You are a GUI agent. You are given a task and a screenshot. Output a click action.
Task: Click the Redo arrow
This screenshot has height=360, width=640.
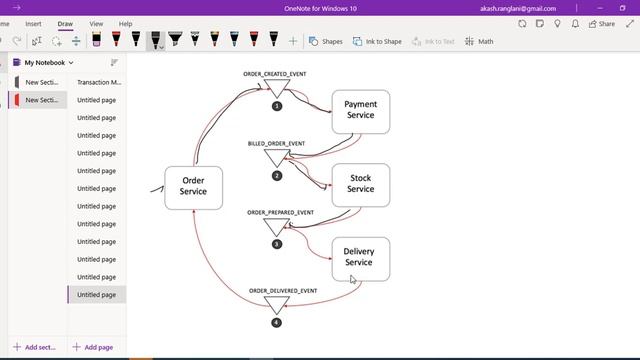pyautogui.click(x=17, y=41)
